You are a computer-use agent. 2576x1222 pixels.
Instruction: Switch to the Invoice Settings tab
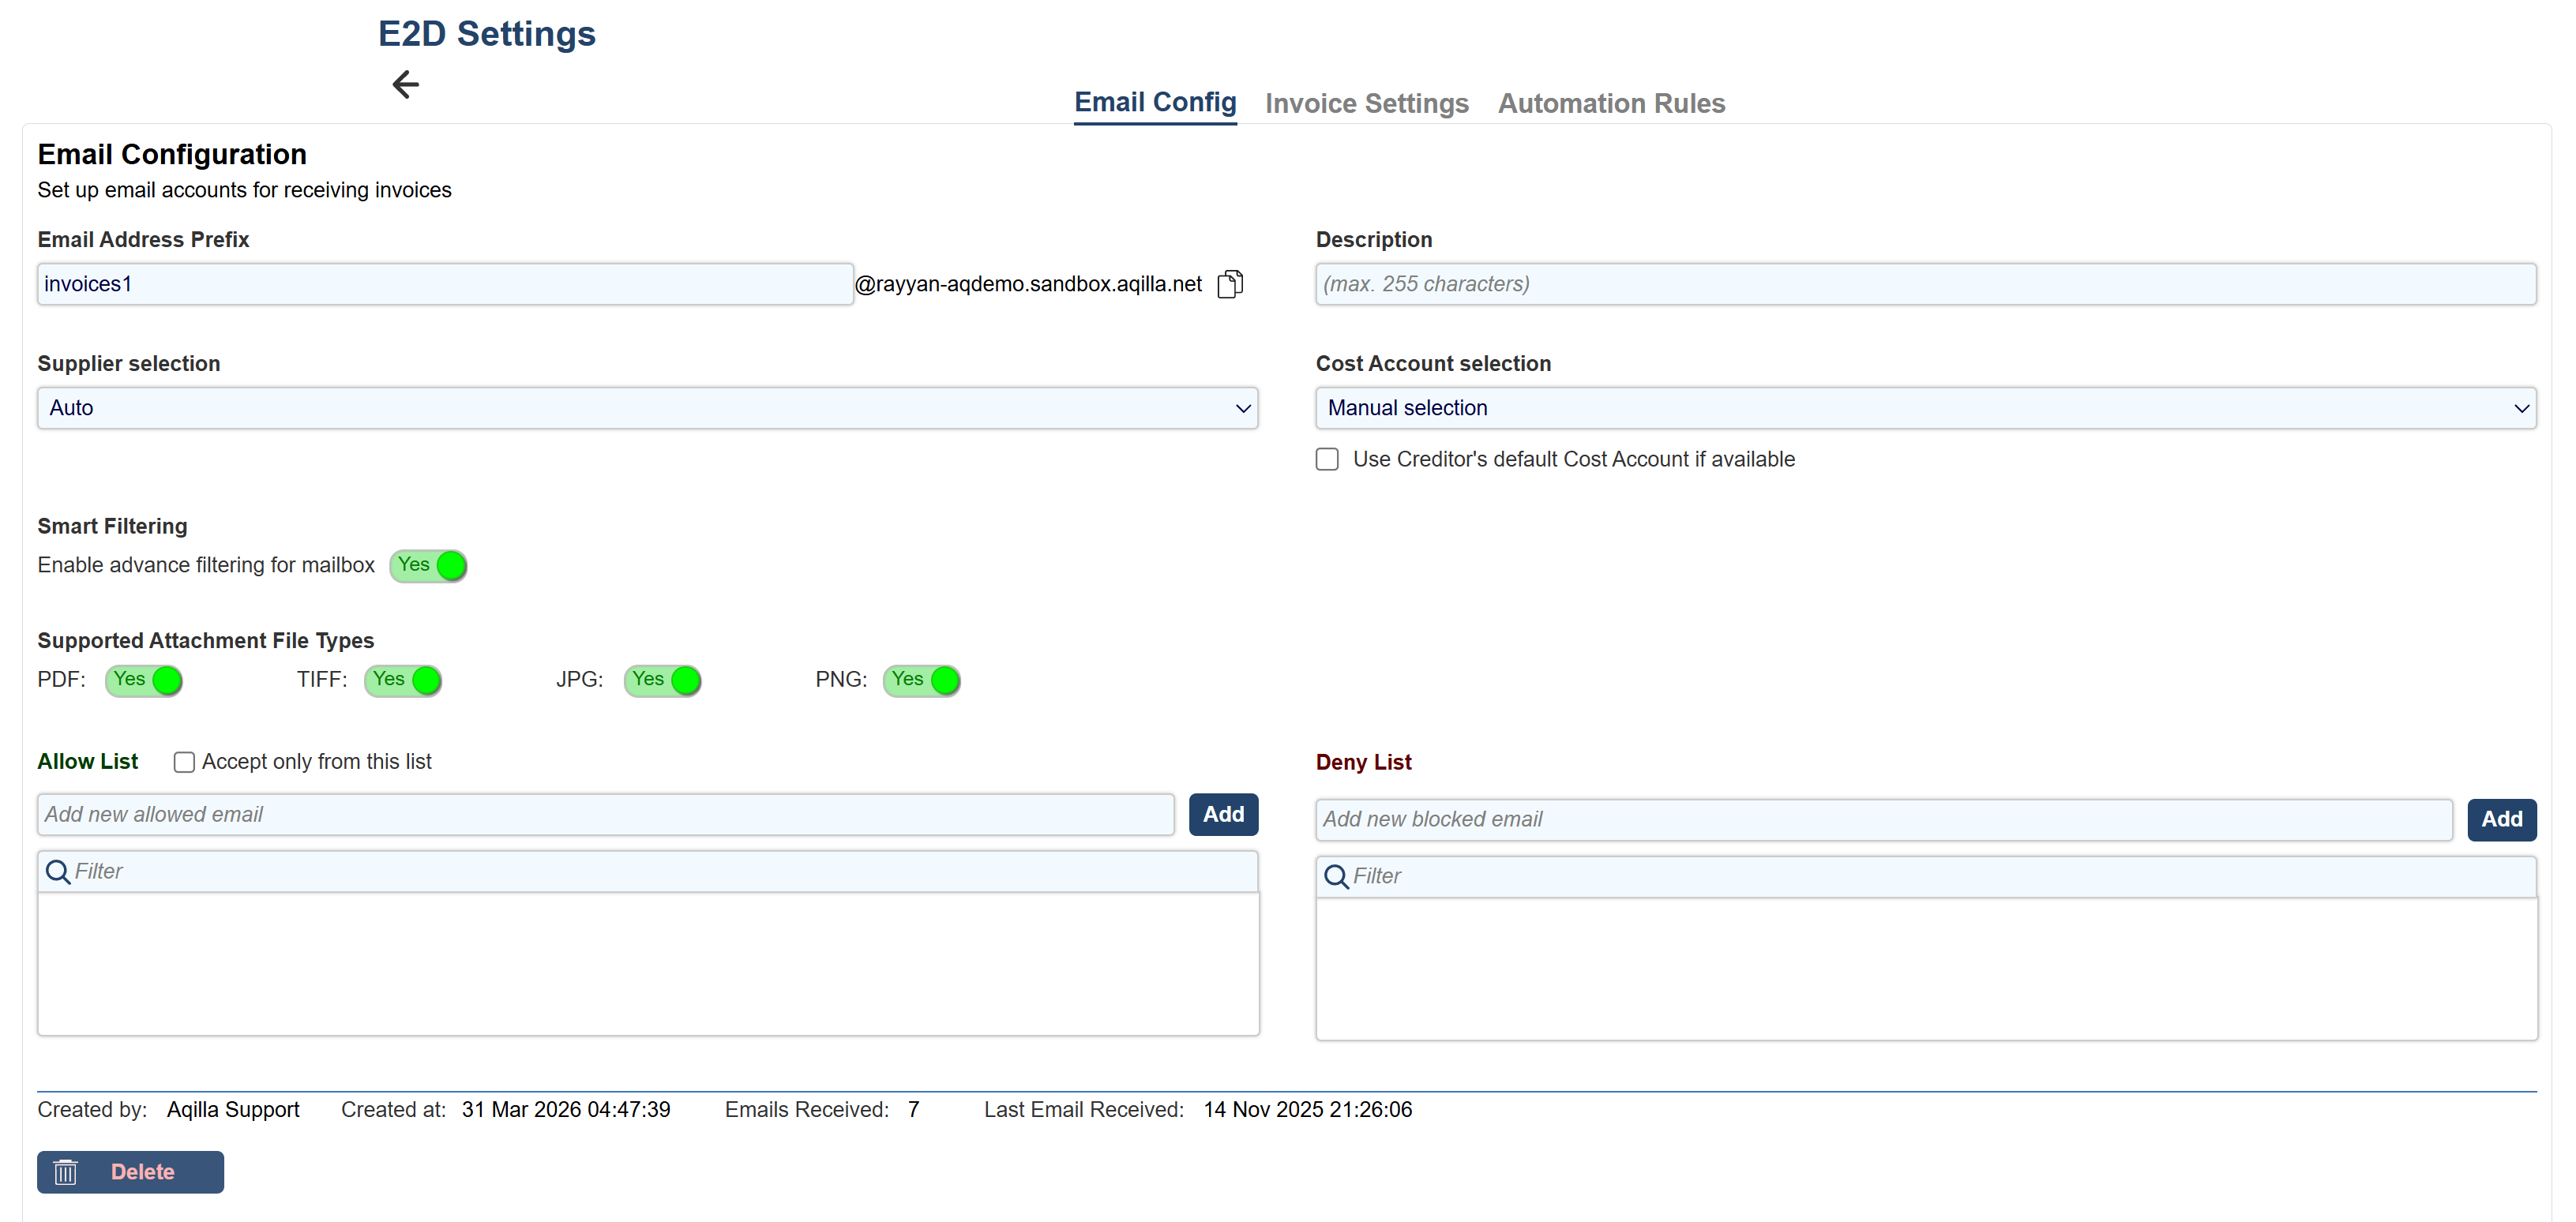click(x=1366, y=103)
